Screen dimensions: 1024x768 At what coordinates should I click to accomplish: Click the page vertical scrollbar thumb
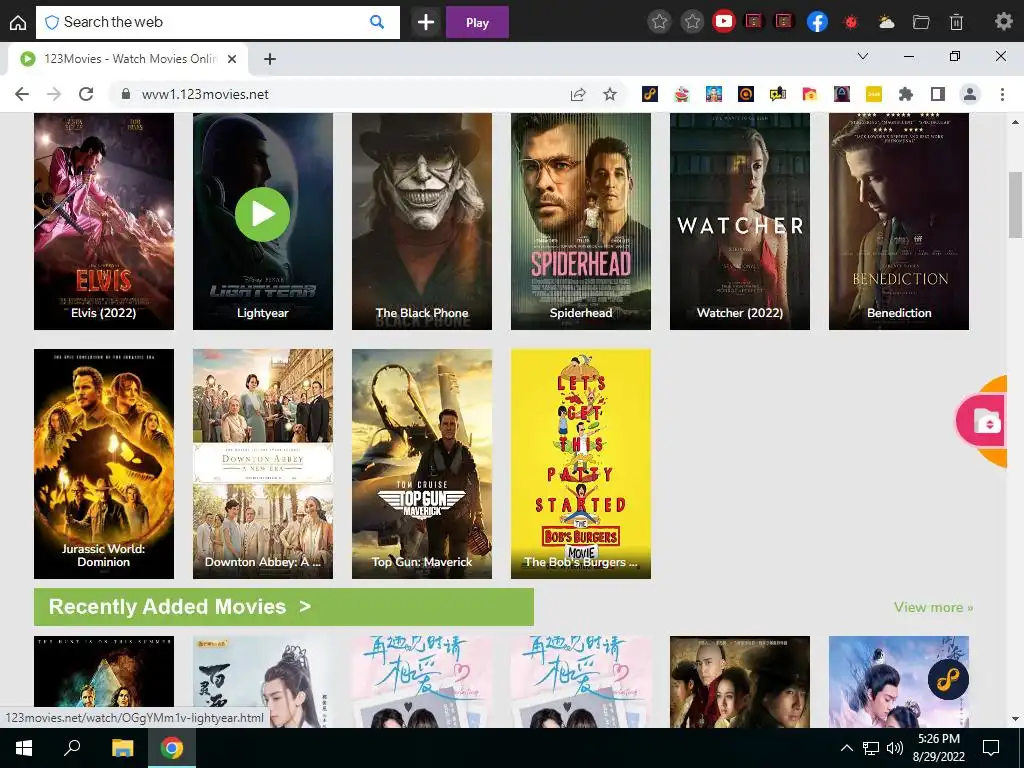(1016, 205)
